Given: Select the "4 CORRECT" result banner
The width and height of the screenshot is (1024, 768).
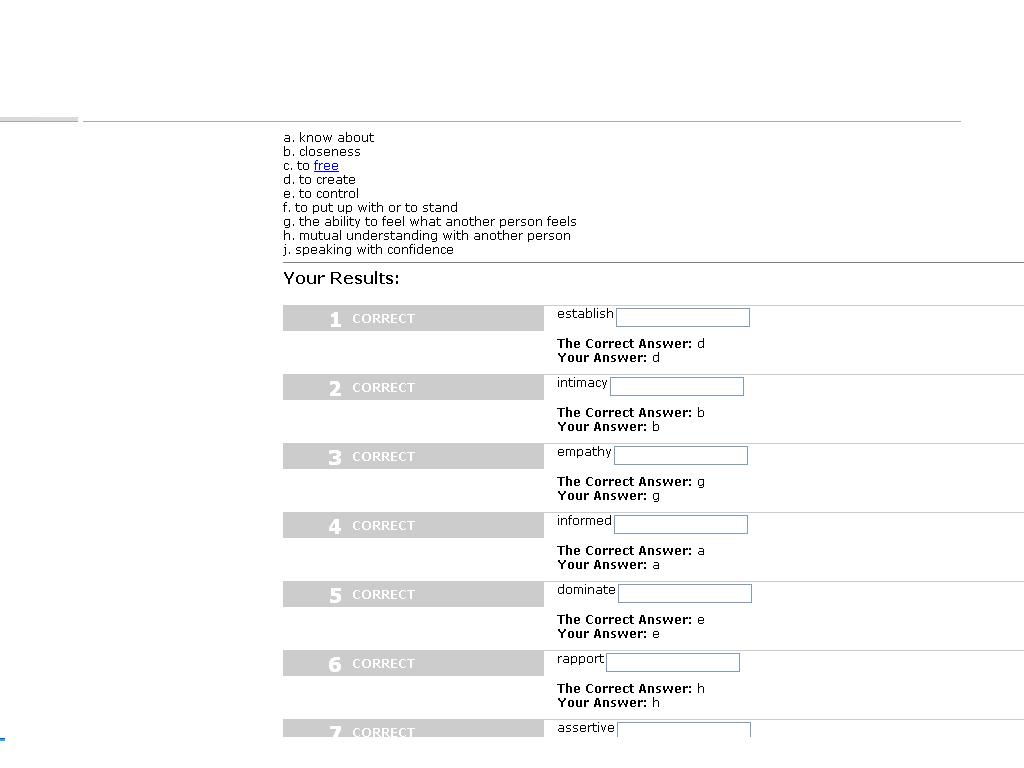Looking at the screenshot, I should point(413,525).
